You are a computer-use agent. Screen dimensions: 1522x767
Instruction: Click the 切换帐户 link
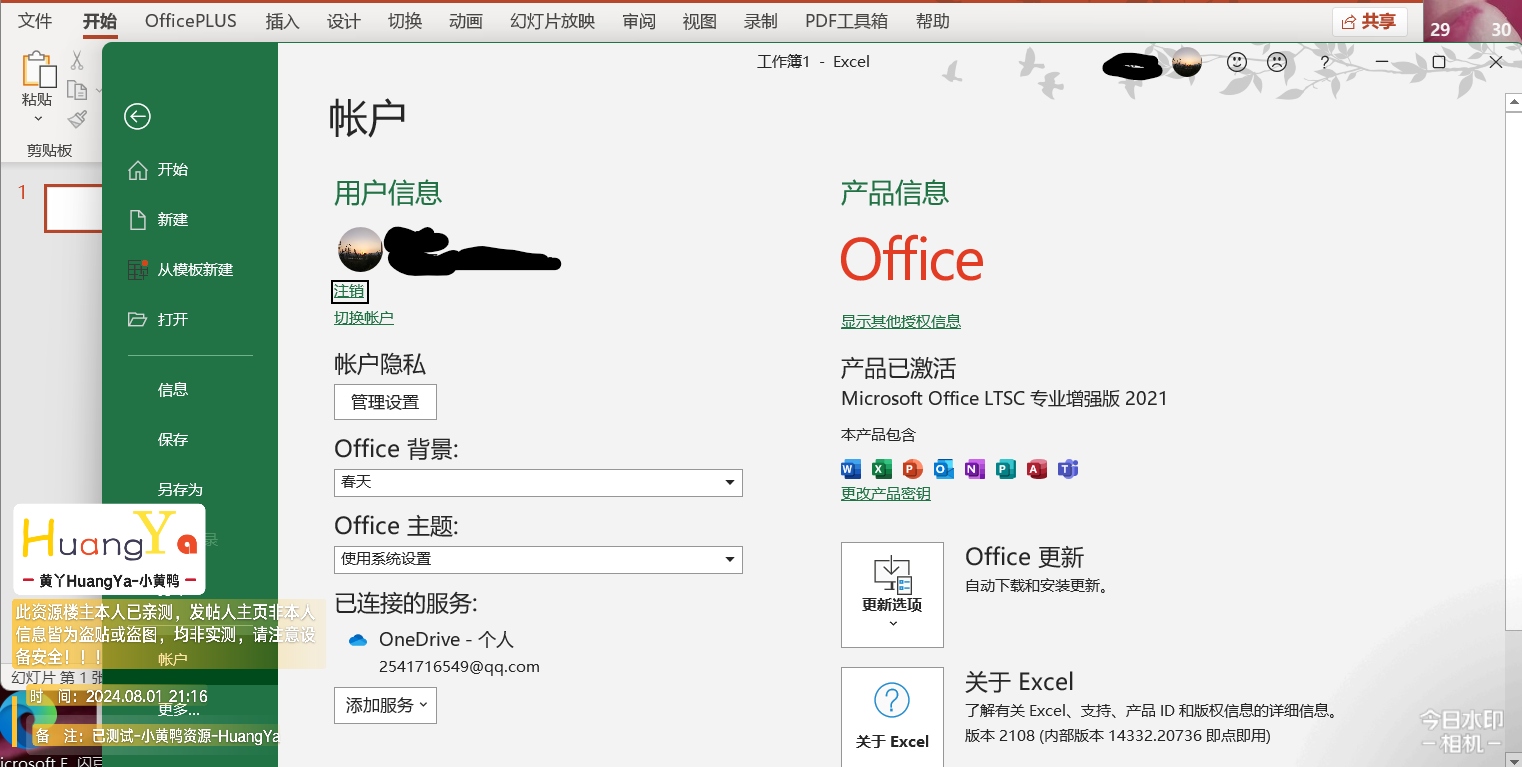364,318
